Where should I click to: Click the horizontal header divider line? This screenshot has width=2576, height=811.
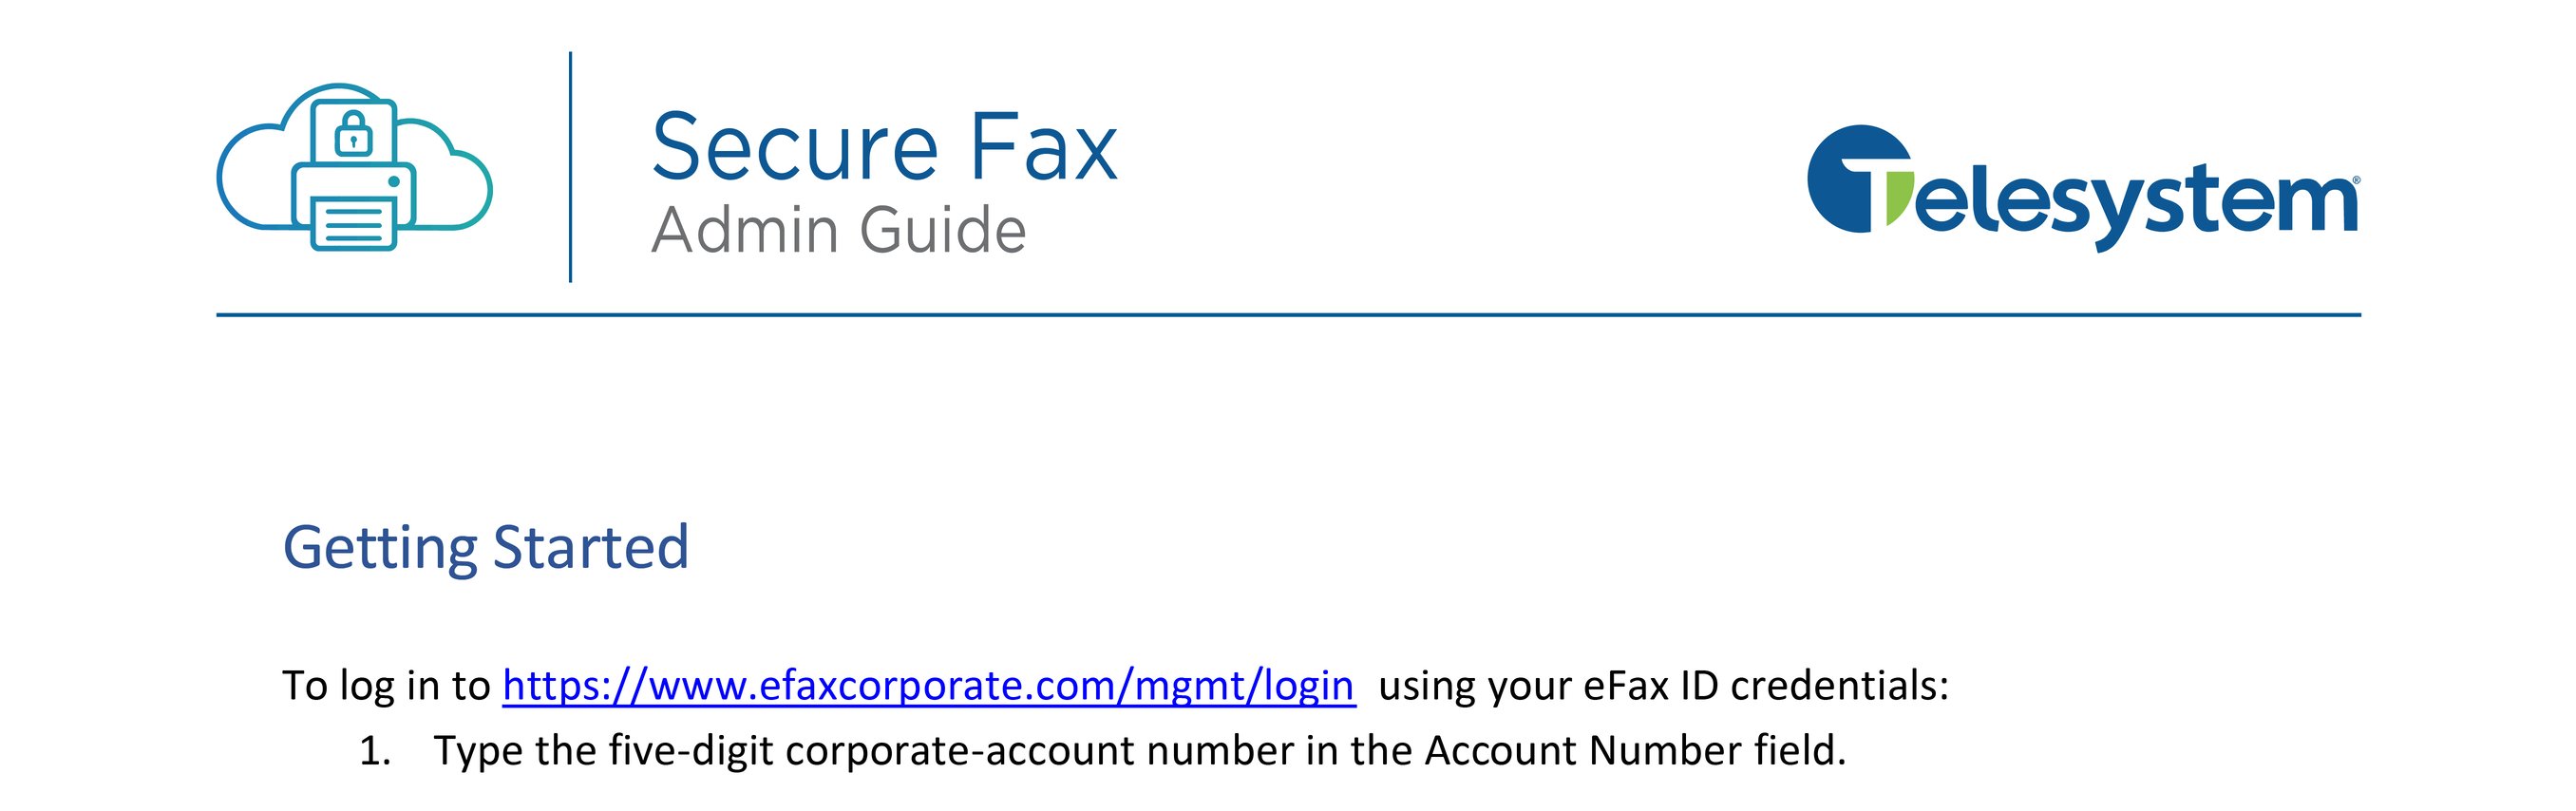pos(1288,315)
